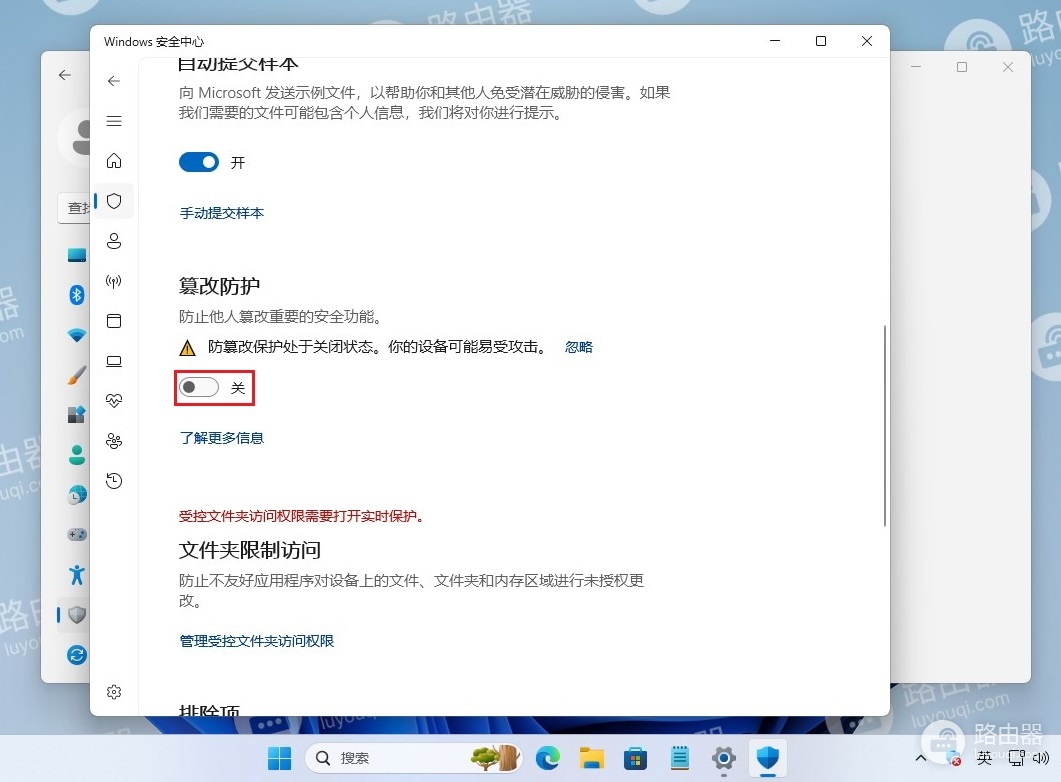1061x782 pixels.
Task: Open Account protection person icon
Action: [x=114, y=241]
